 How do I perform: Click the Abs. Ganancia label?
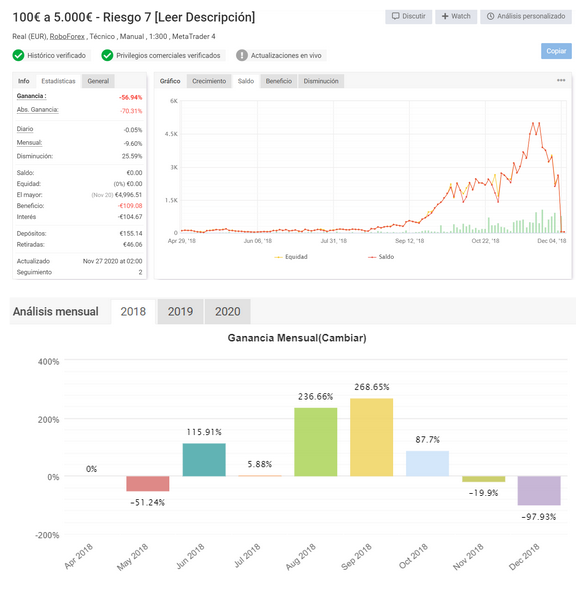click(x=38, y=109)
